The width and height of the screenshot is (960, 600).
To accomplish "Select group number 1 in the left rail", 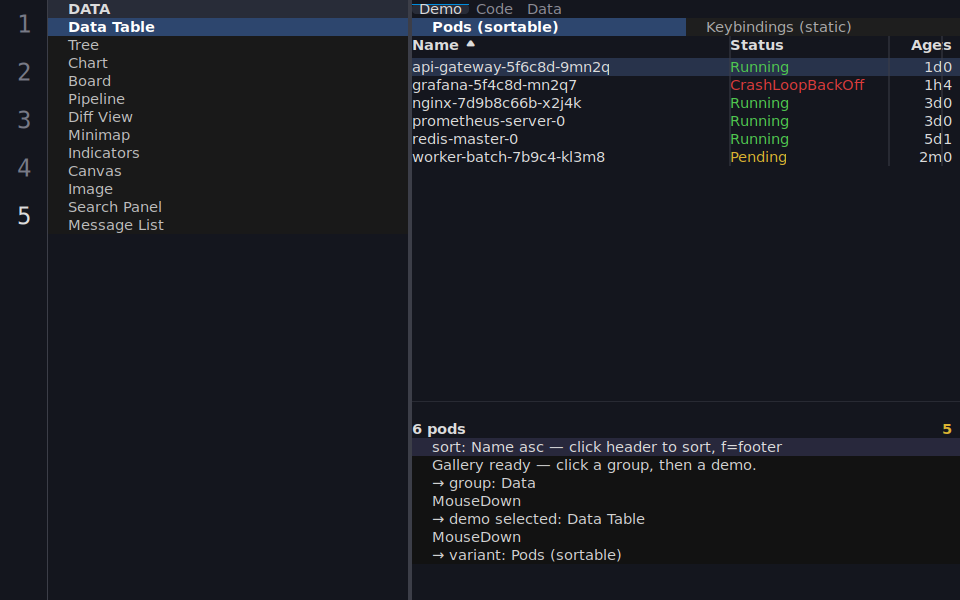I will (x=24, y=24).
